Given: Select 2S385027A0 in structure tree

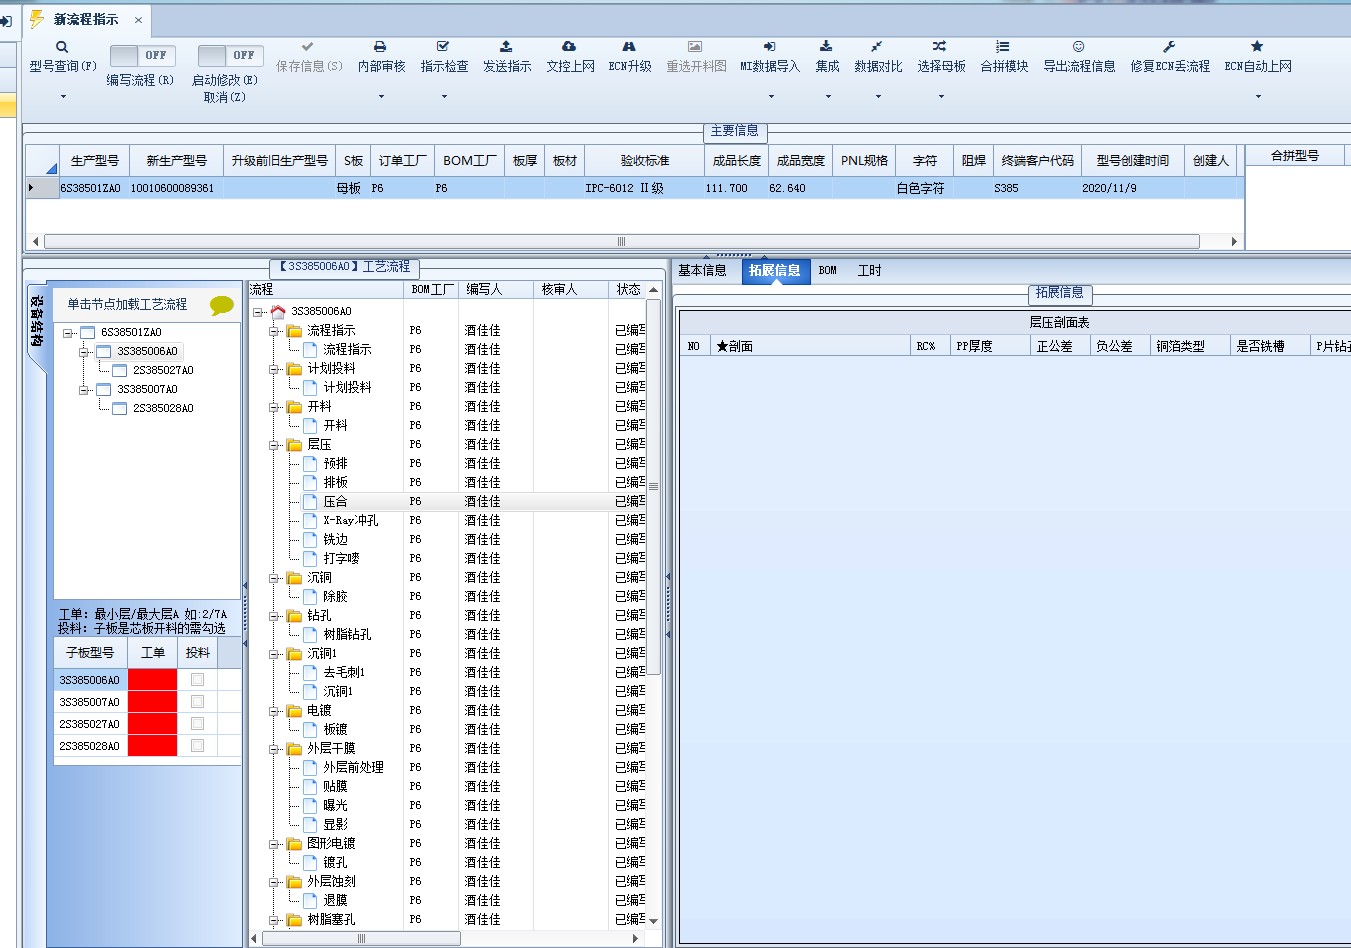Looking at the screenshot, I should coord(163,370).
